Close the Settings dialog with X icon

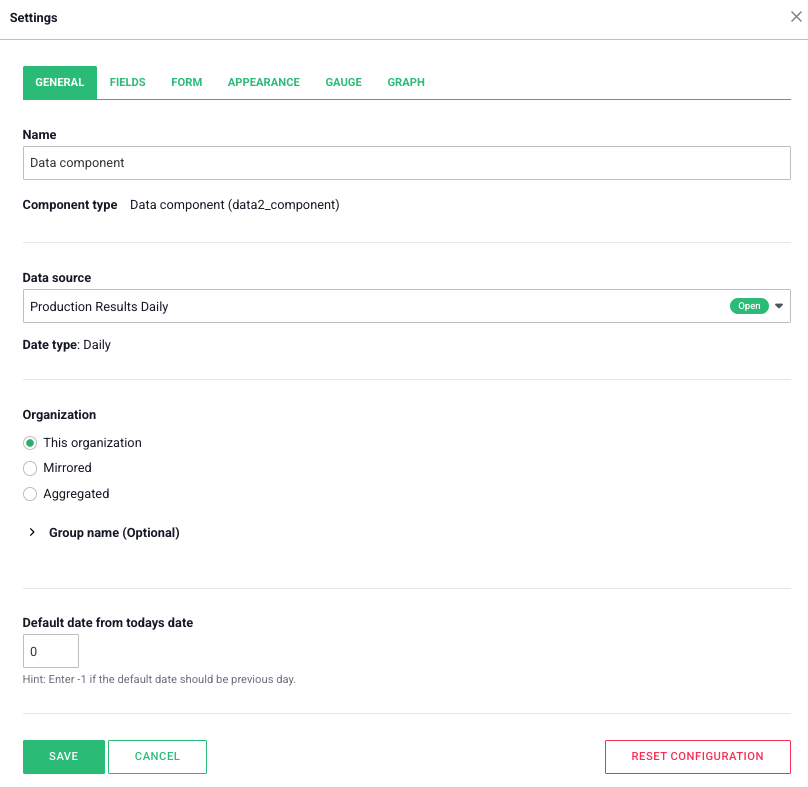(x=796, y=17)
